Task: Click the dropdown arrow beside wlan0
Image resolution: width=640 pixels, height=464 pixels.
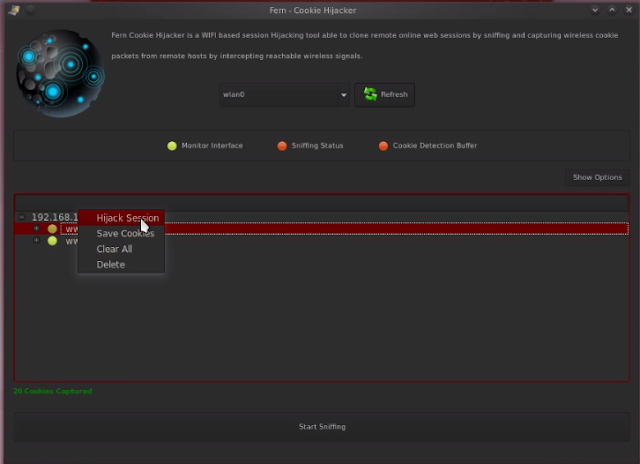Action: (x=344, y=95)
